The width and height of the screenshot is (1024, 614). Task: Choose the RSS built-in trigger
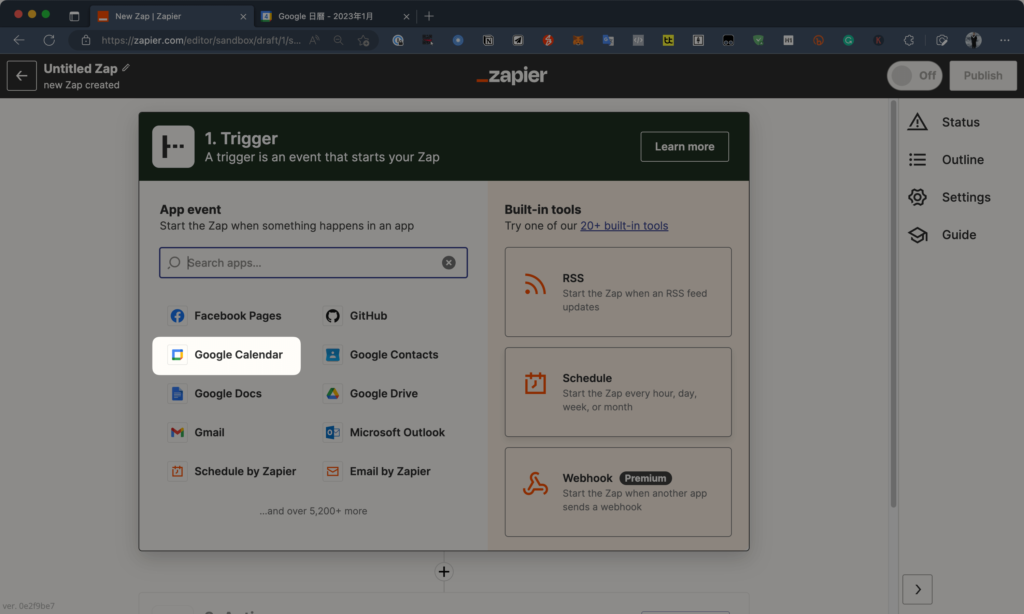tap(618, 292)
